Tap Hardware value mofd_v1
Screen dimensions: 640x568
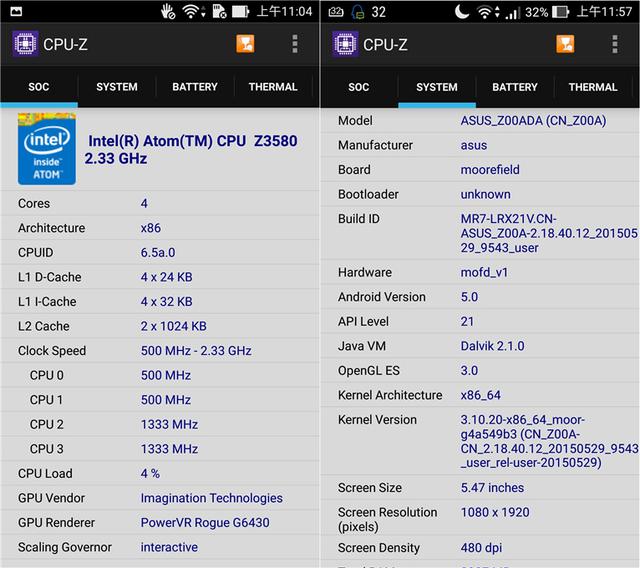(484, 272)
